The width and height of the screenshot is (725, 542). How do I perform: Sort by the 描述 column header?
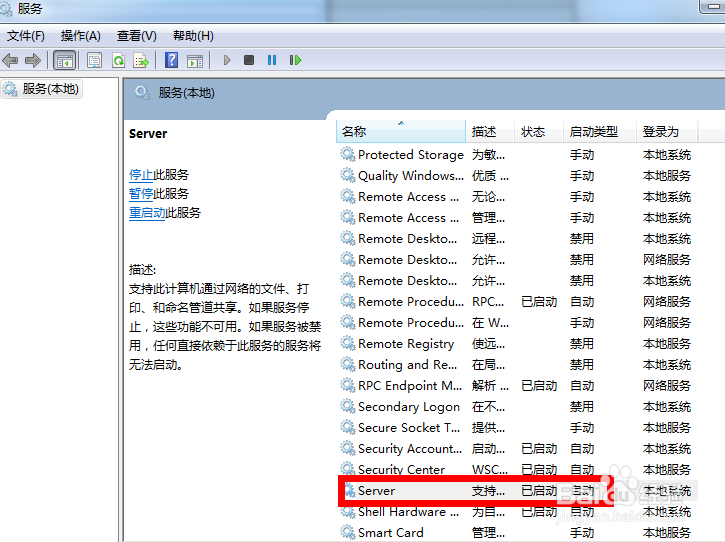click(x=490, y=131)
